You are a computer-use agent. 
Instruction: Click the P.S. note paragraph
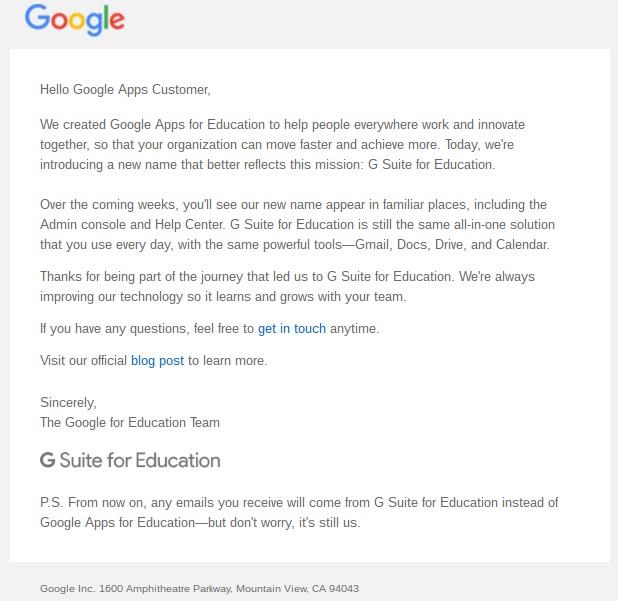[x=298, y=512]
